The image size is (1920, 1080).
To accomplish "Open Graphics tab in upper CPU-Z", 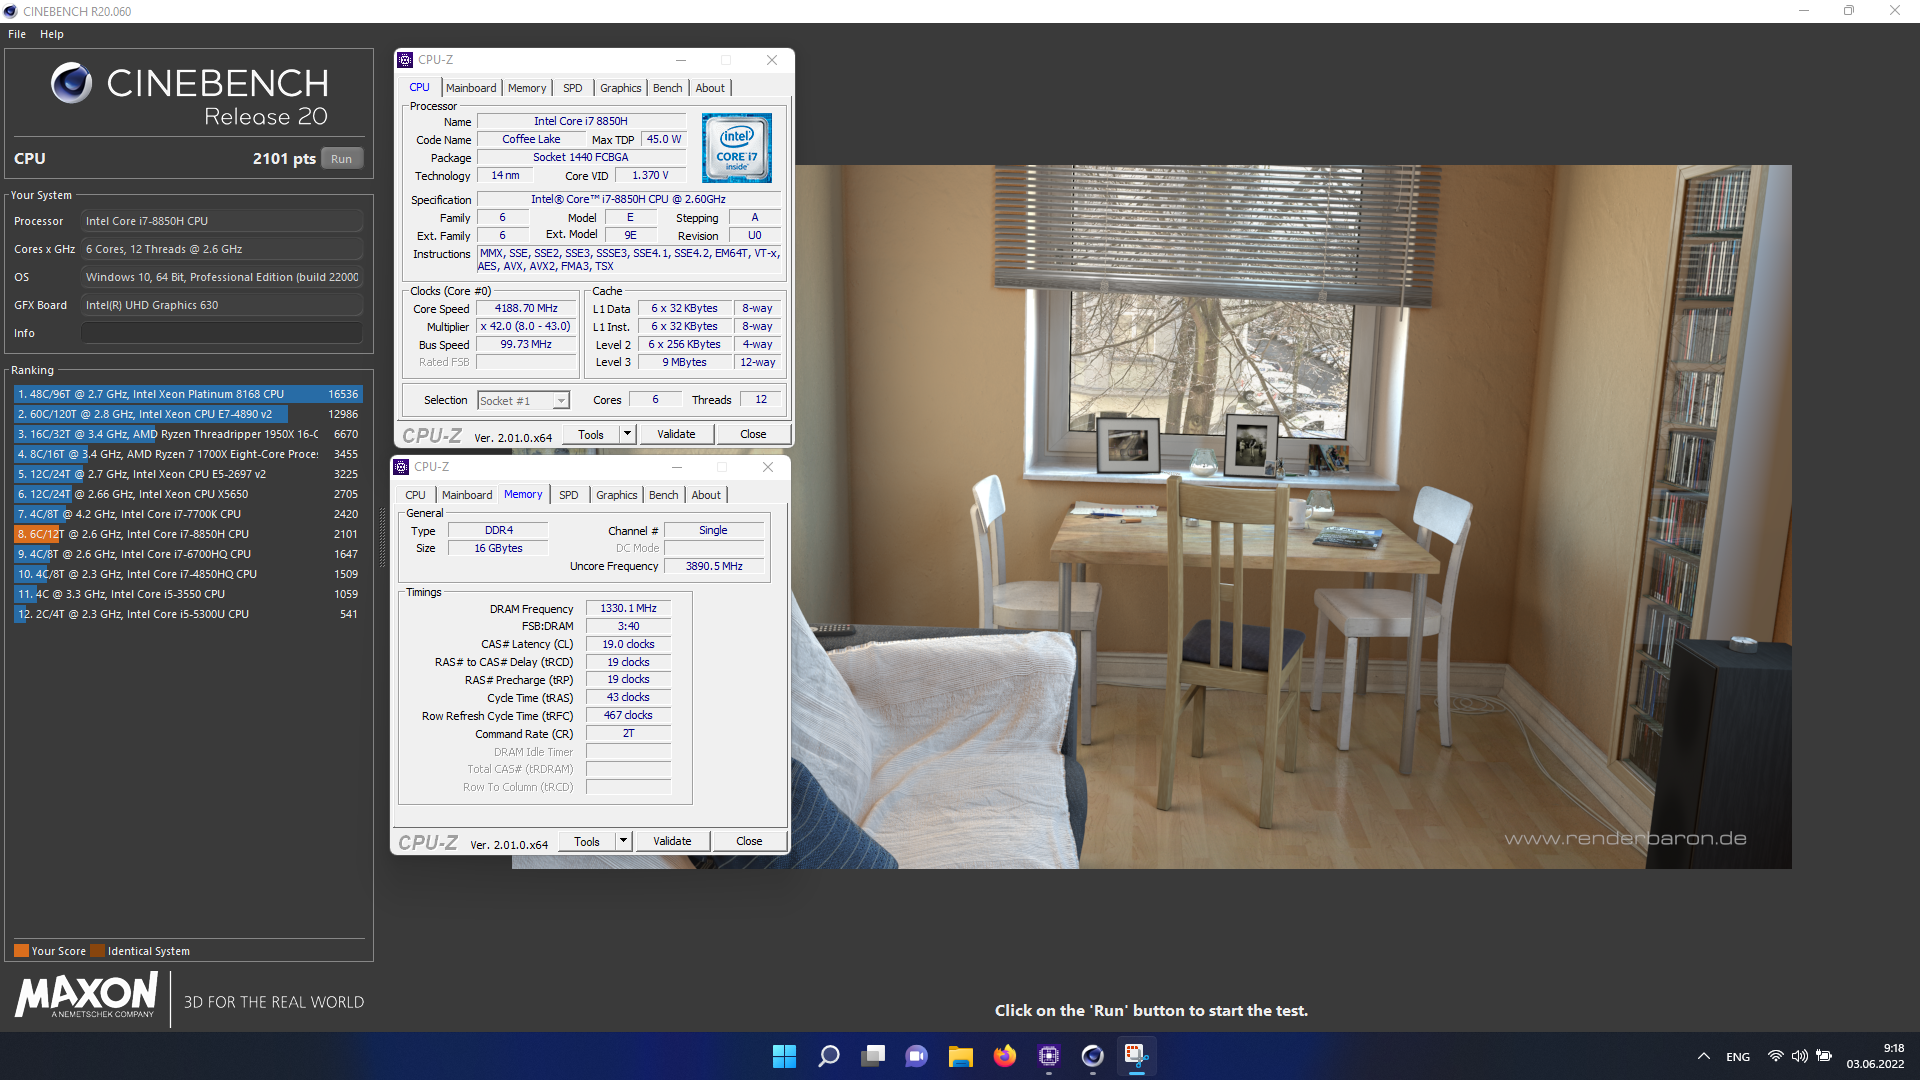I will [x=621, y=88].
